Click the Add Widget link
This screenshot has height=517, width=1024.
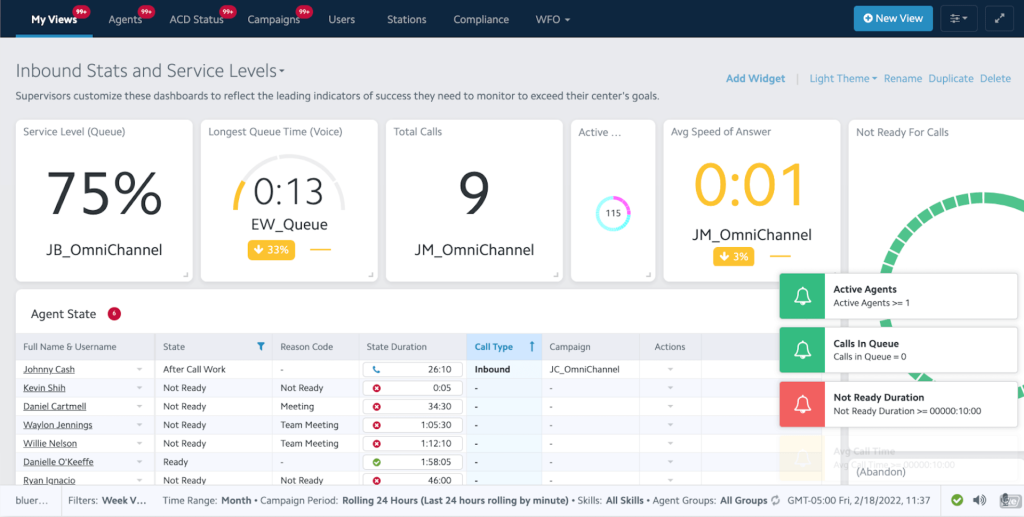point(756,78)
